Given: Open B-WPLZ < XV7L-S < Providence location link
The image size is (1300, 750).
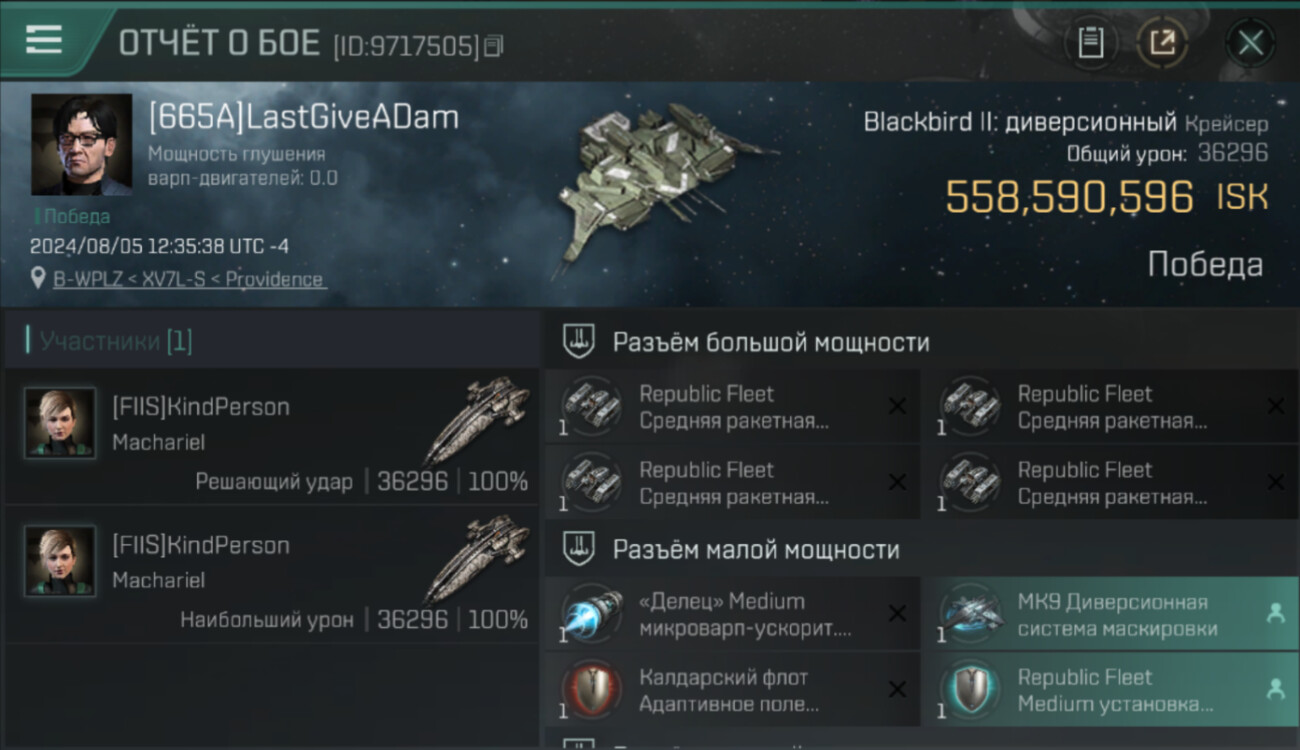Looking at the screenshot, I should tap(188, 279).
